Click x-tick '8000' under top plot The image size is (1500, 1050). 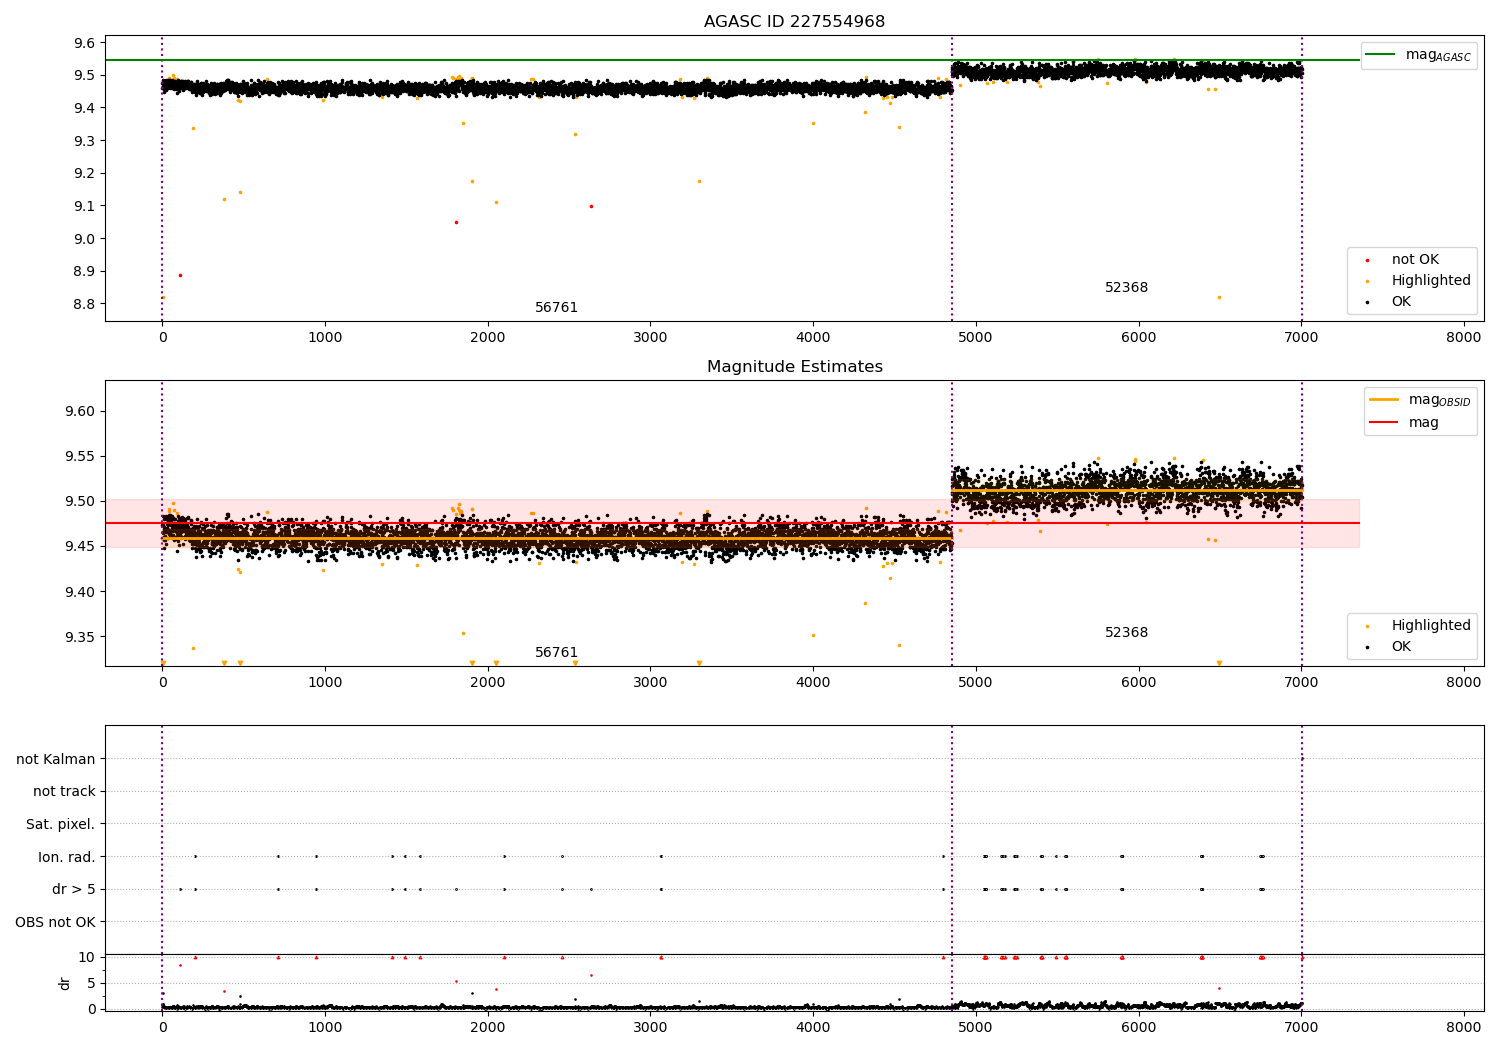click(1464, 338)
